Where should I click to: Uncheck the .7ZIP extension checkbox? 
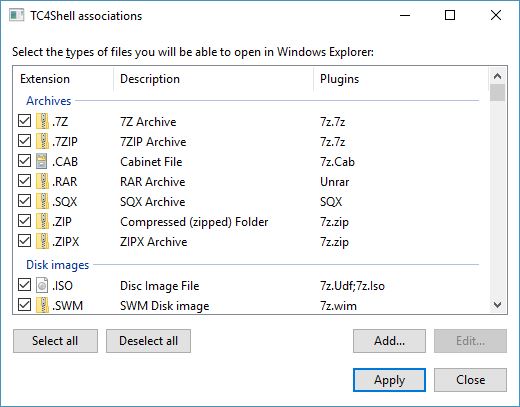(24, 141)
